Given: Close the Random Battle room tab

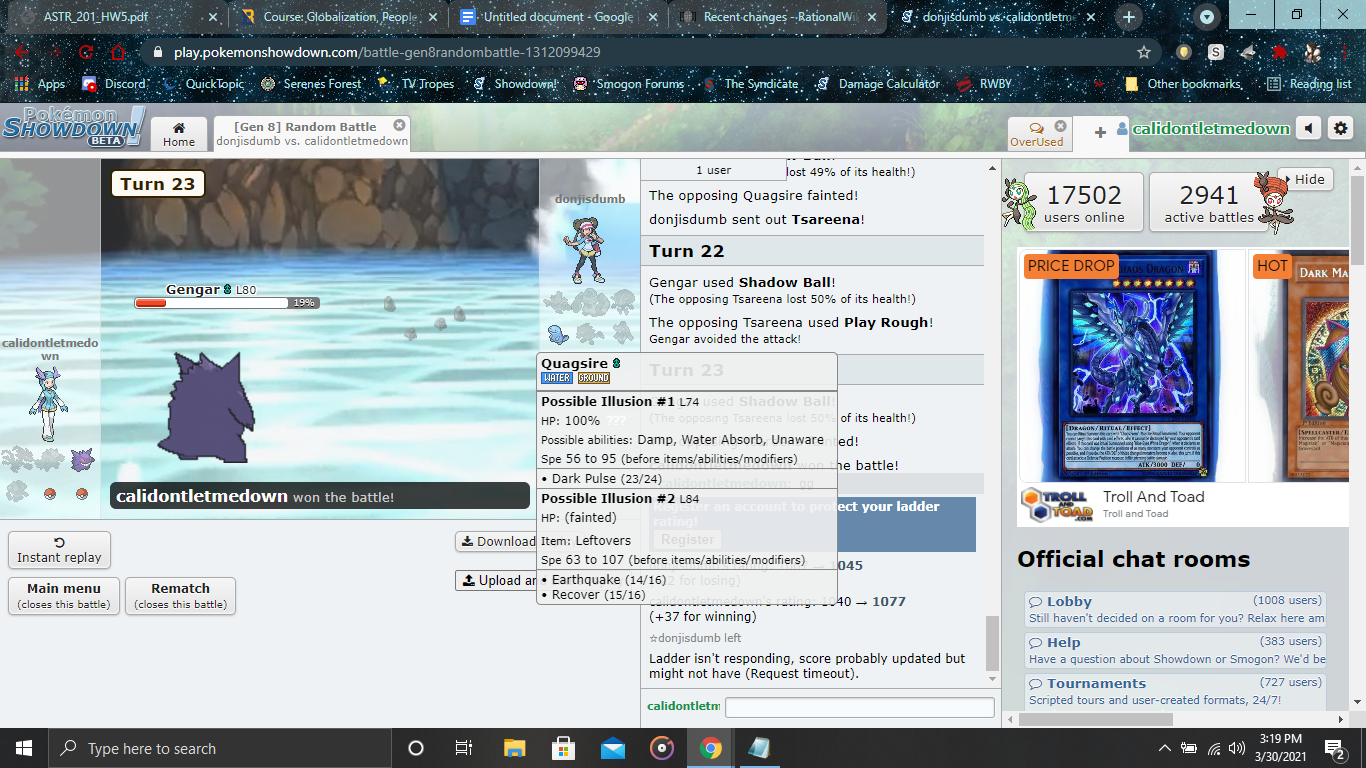Looking at the screenshot, I should [x=399, y=125].
